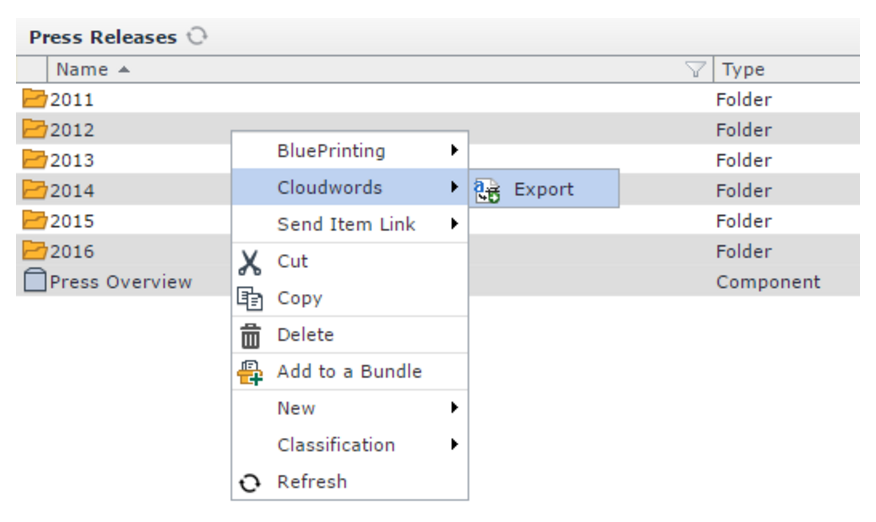Click the Cloudwords Export icon
The width and height of the screenshot is (876, 522).
(487, 189)
